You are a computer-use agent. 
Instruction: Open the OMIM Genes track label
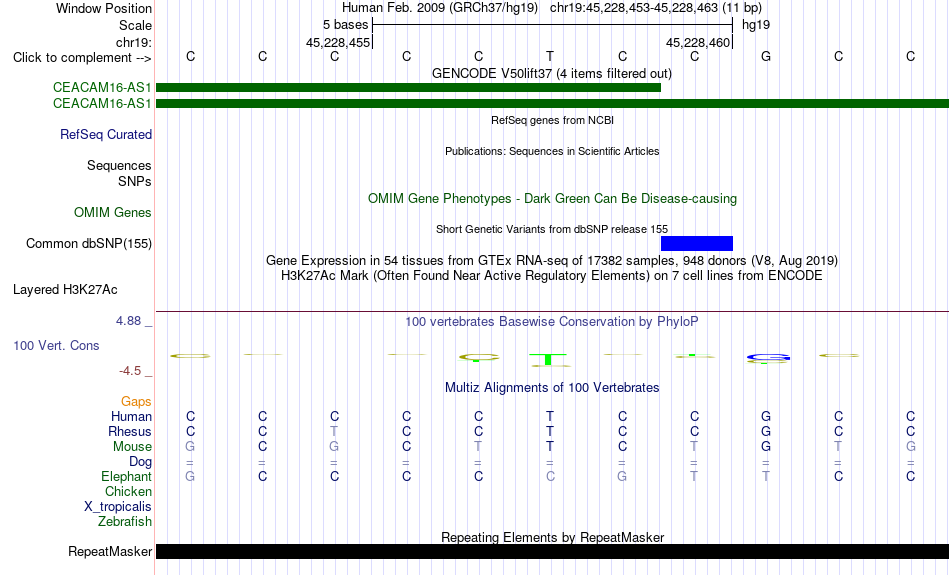coord(113,213)
